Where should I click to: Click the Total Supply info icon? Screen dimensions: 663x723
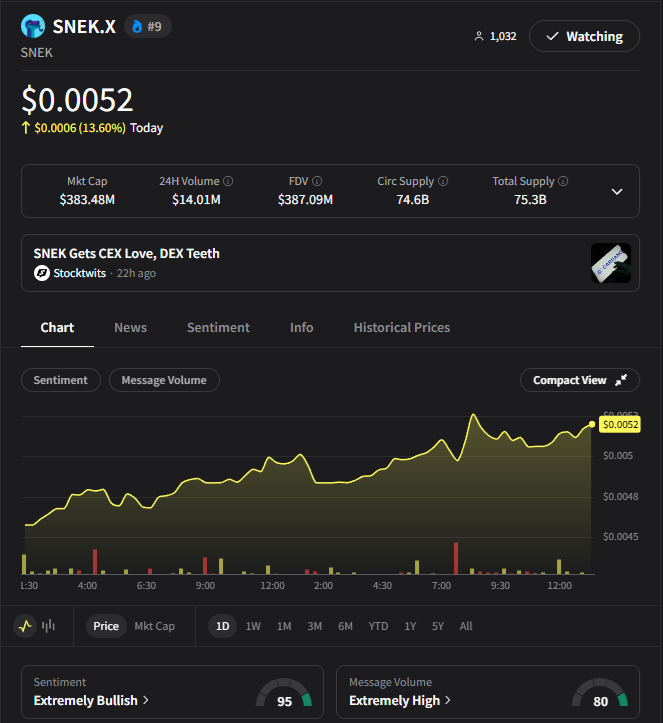point(563,181)
